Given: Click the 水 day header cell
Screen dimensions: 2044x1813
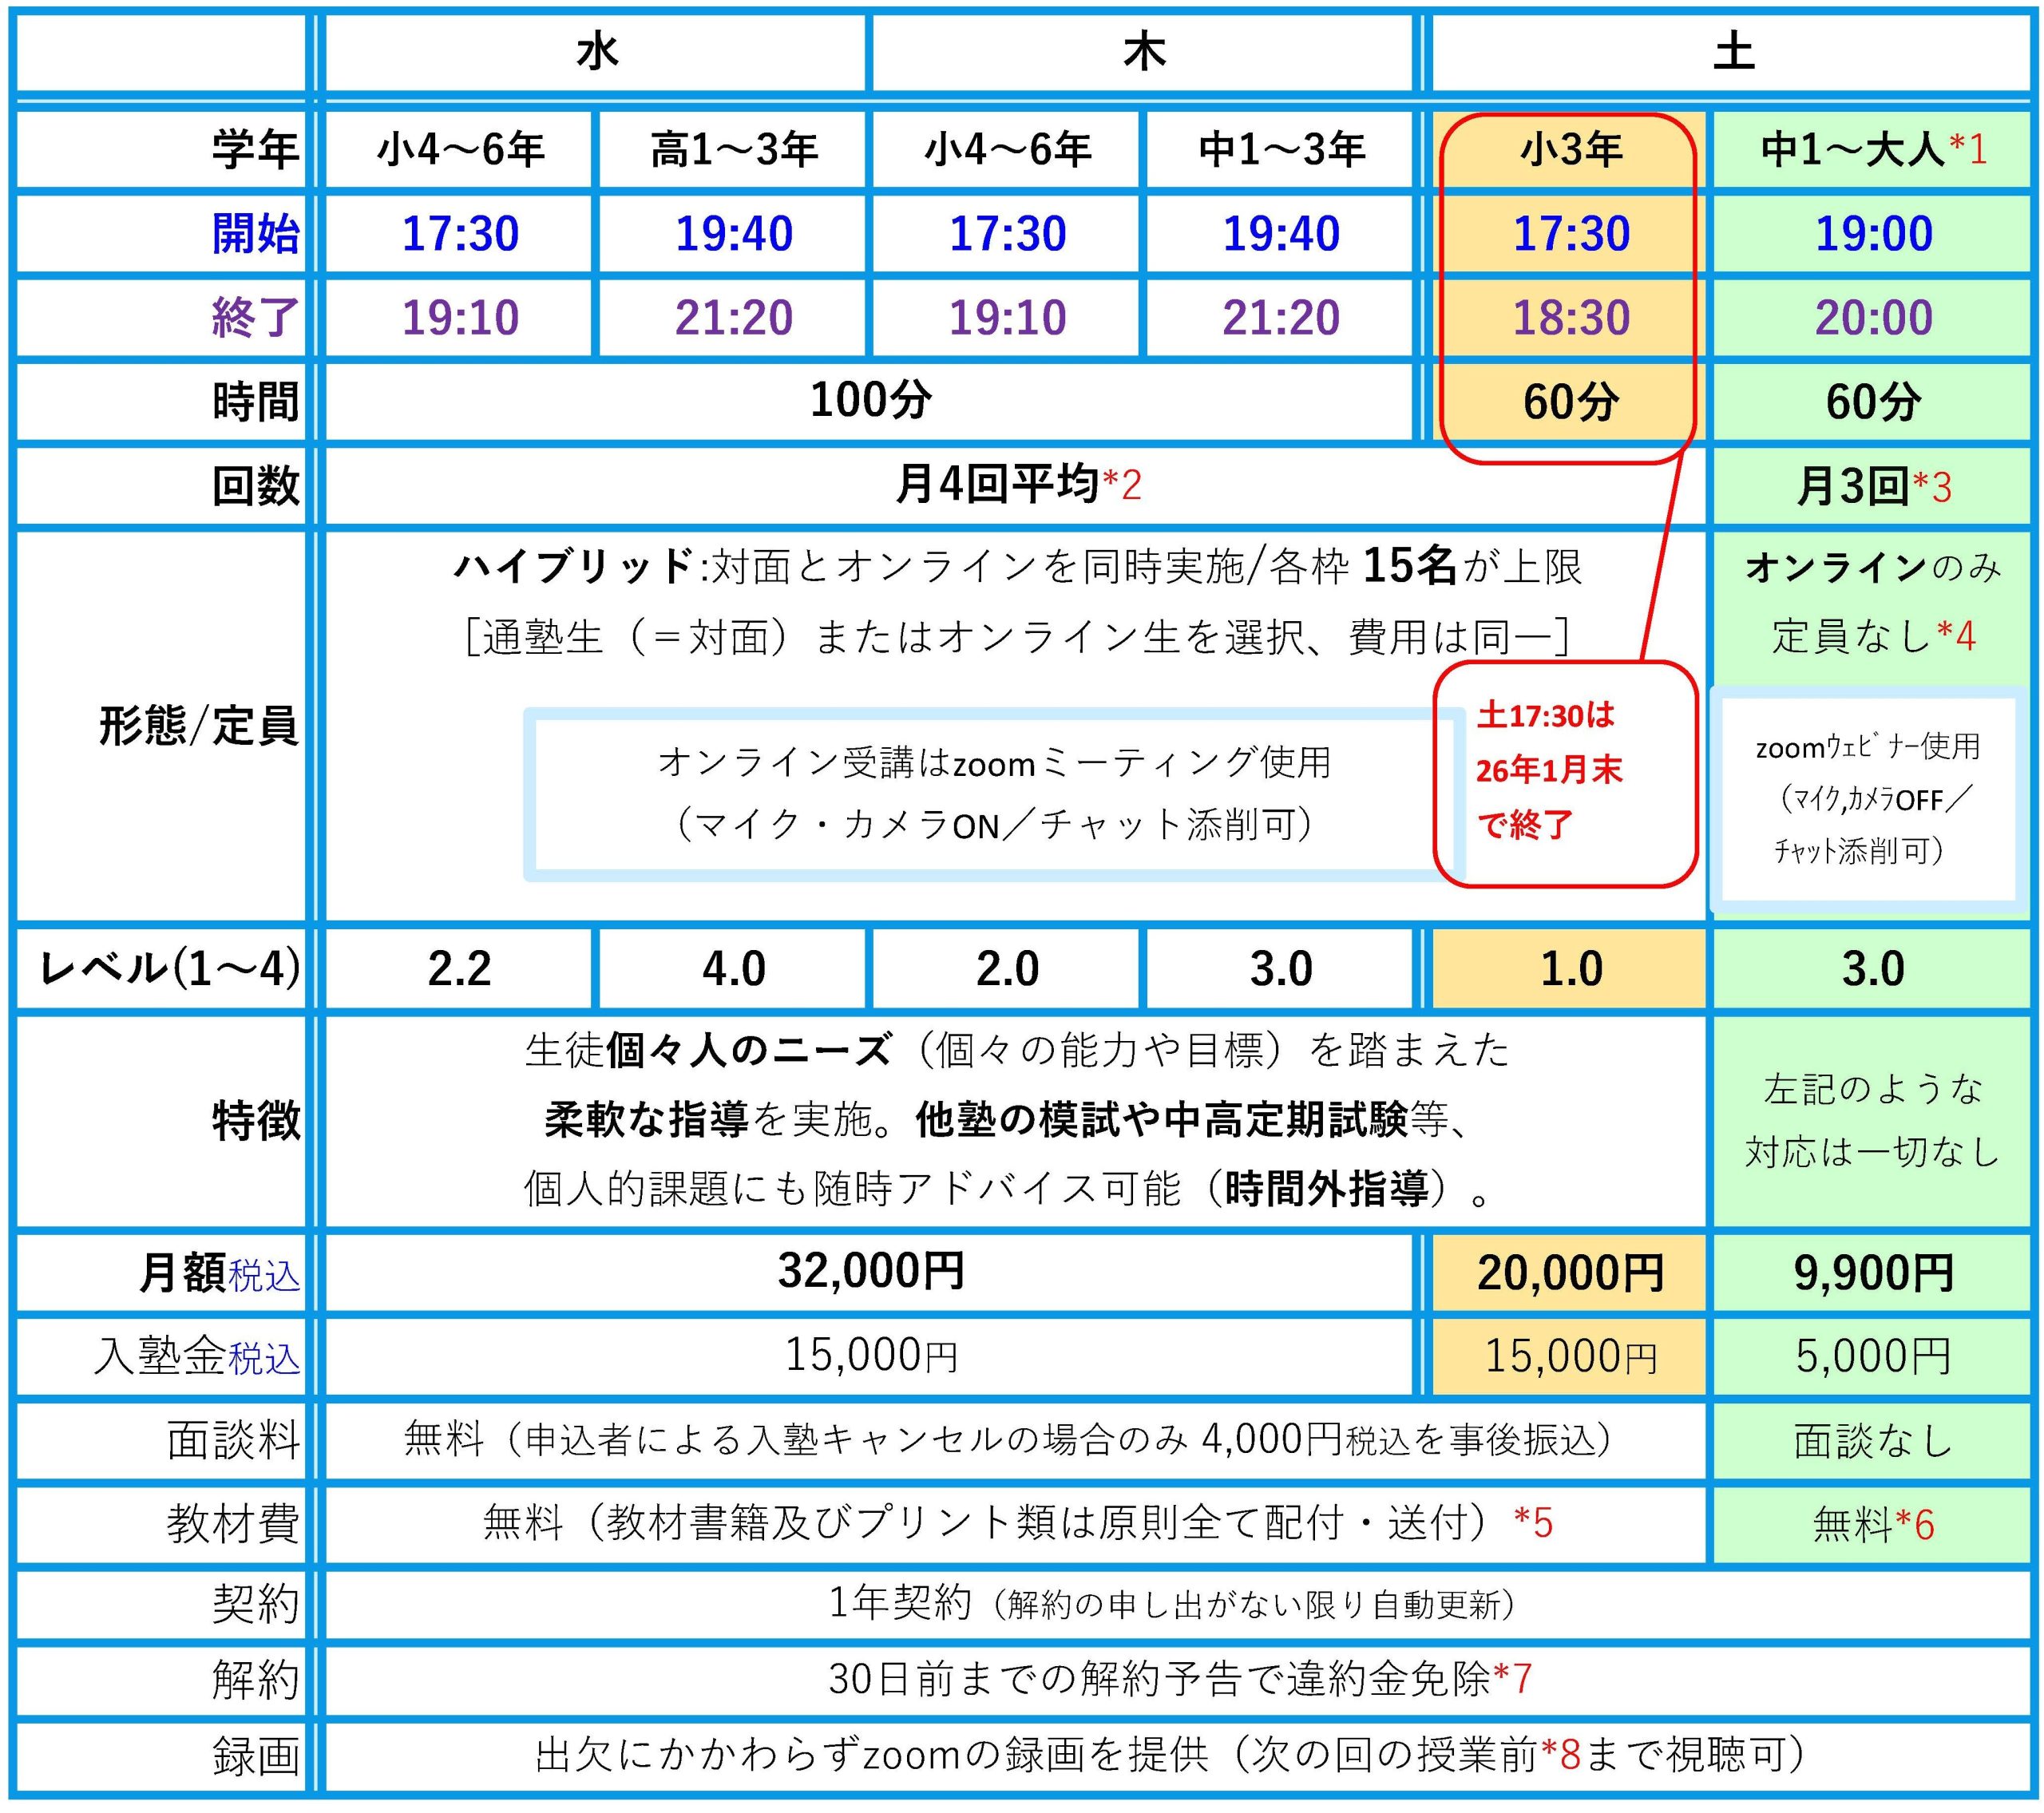Looking at the screenshot, I should click(x=597, y=52).
